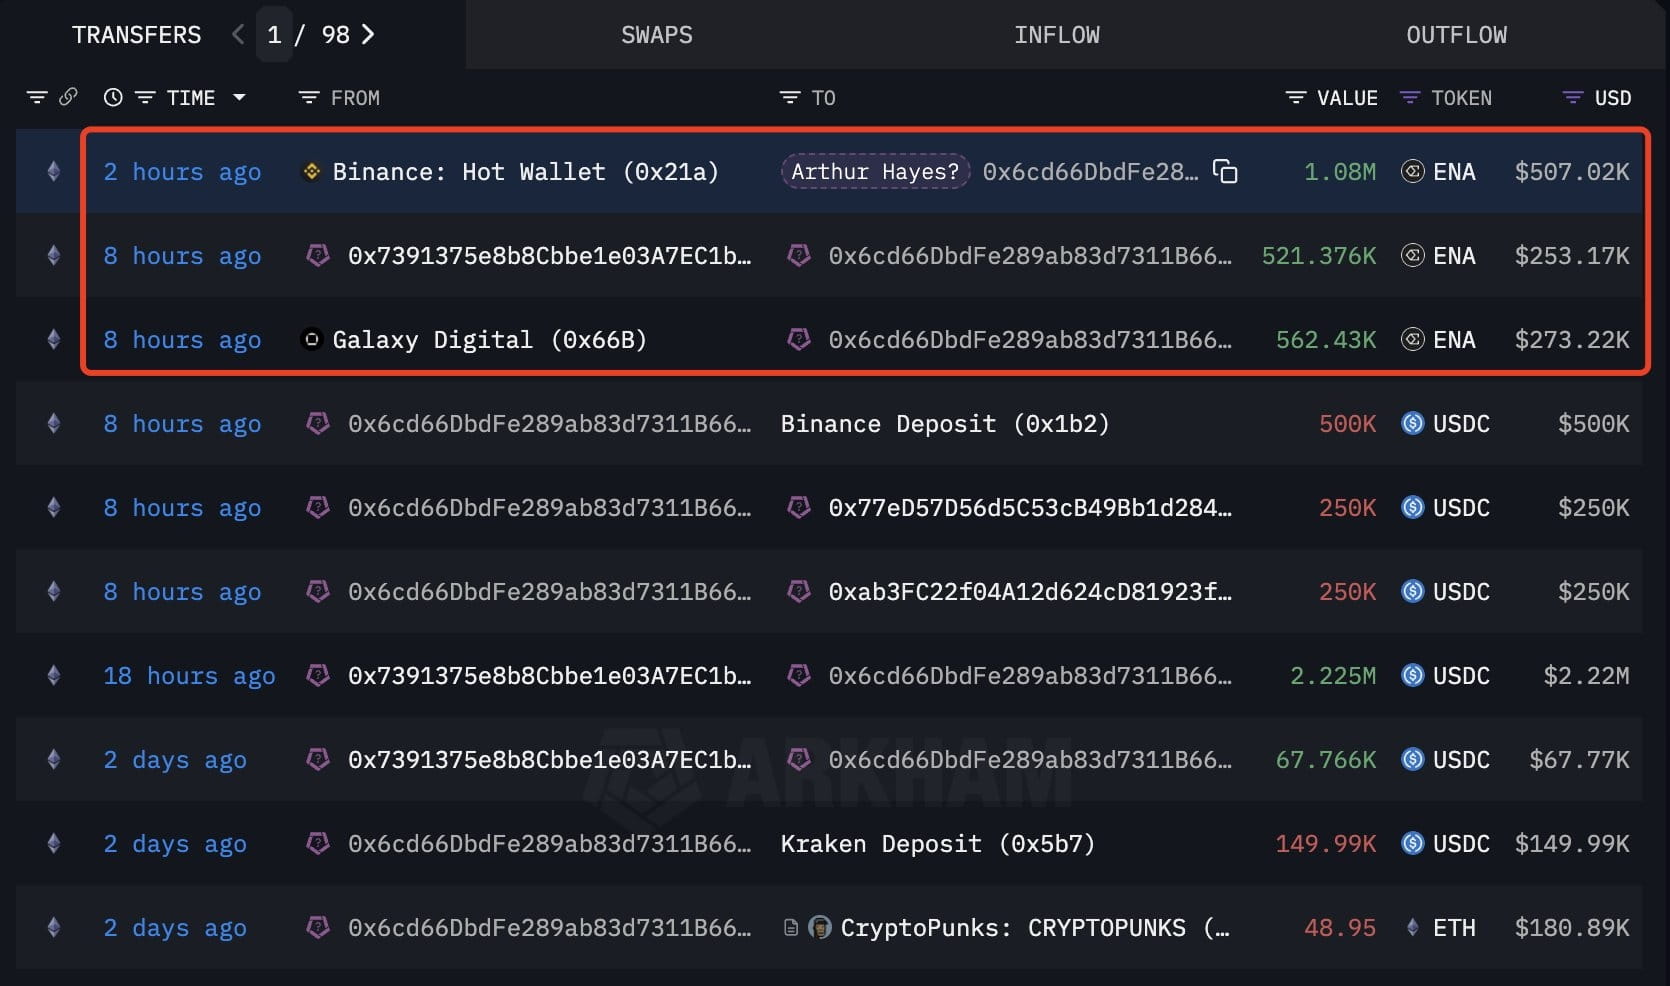Open address 0x6cd66DbdFe28… next to Arthur Hayes tag
1670x986 pixels.
tap(1090, 172)
